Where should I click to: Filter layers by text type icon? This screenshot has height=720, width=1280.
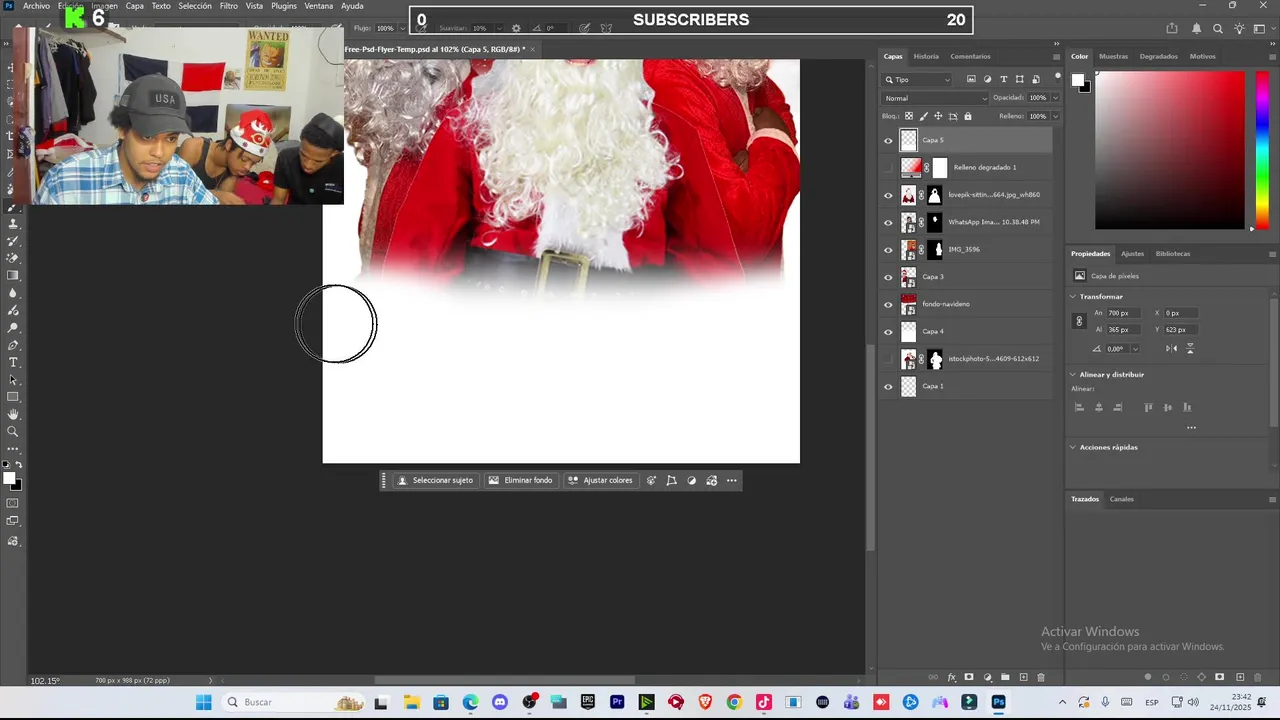pos(1004,79)
